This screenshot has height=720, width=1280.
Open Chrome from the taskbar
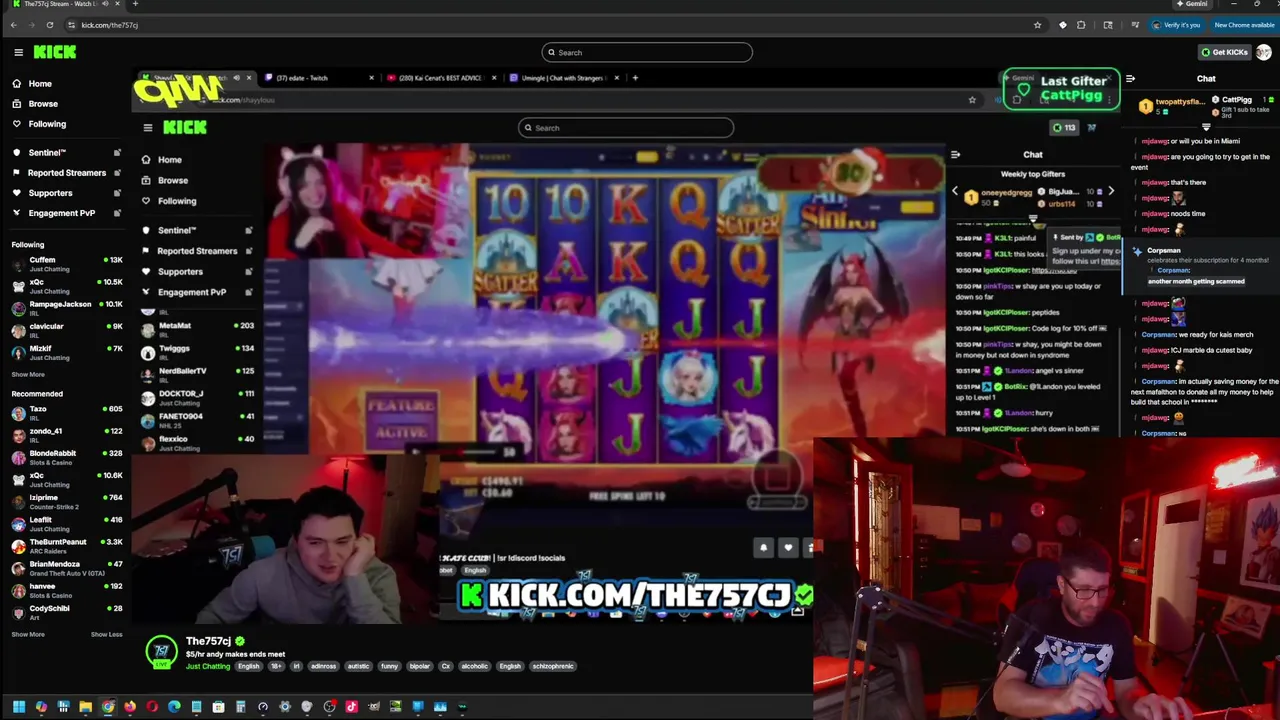click(108, 707)
